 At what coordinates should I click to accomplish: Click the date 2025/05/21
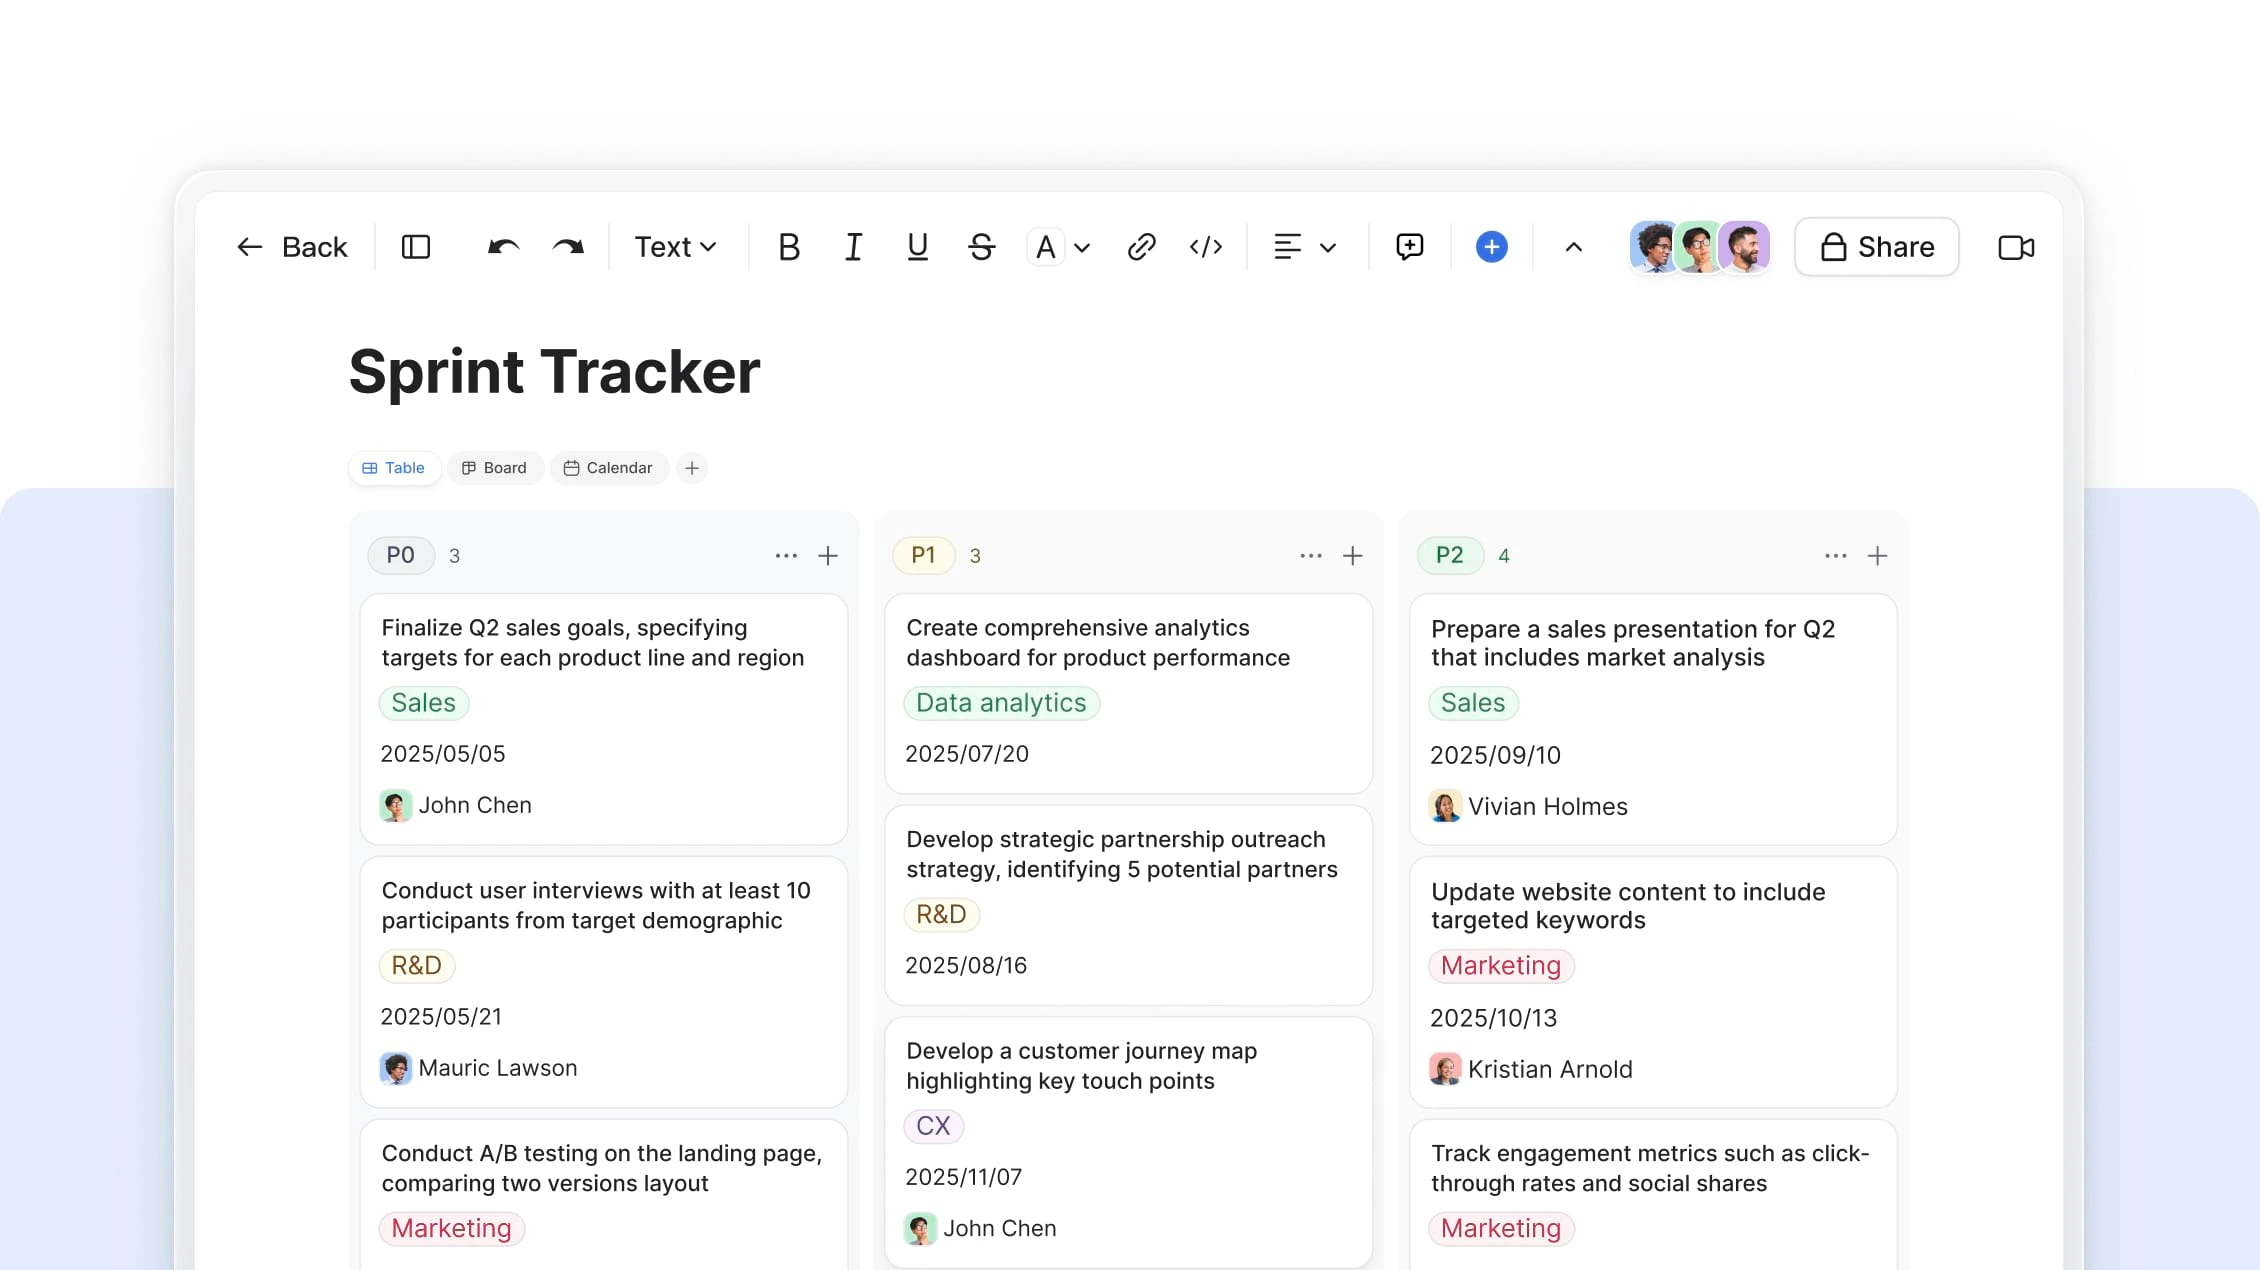441,1017
